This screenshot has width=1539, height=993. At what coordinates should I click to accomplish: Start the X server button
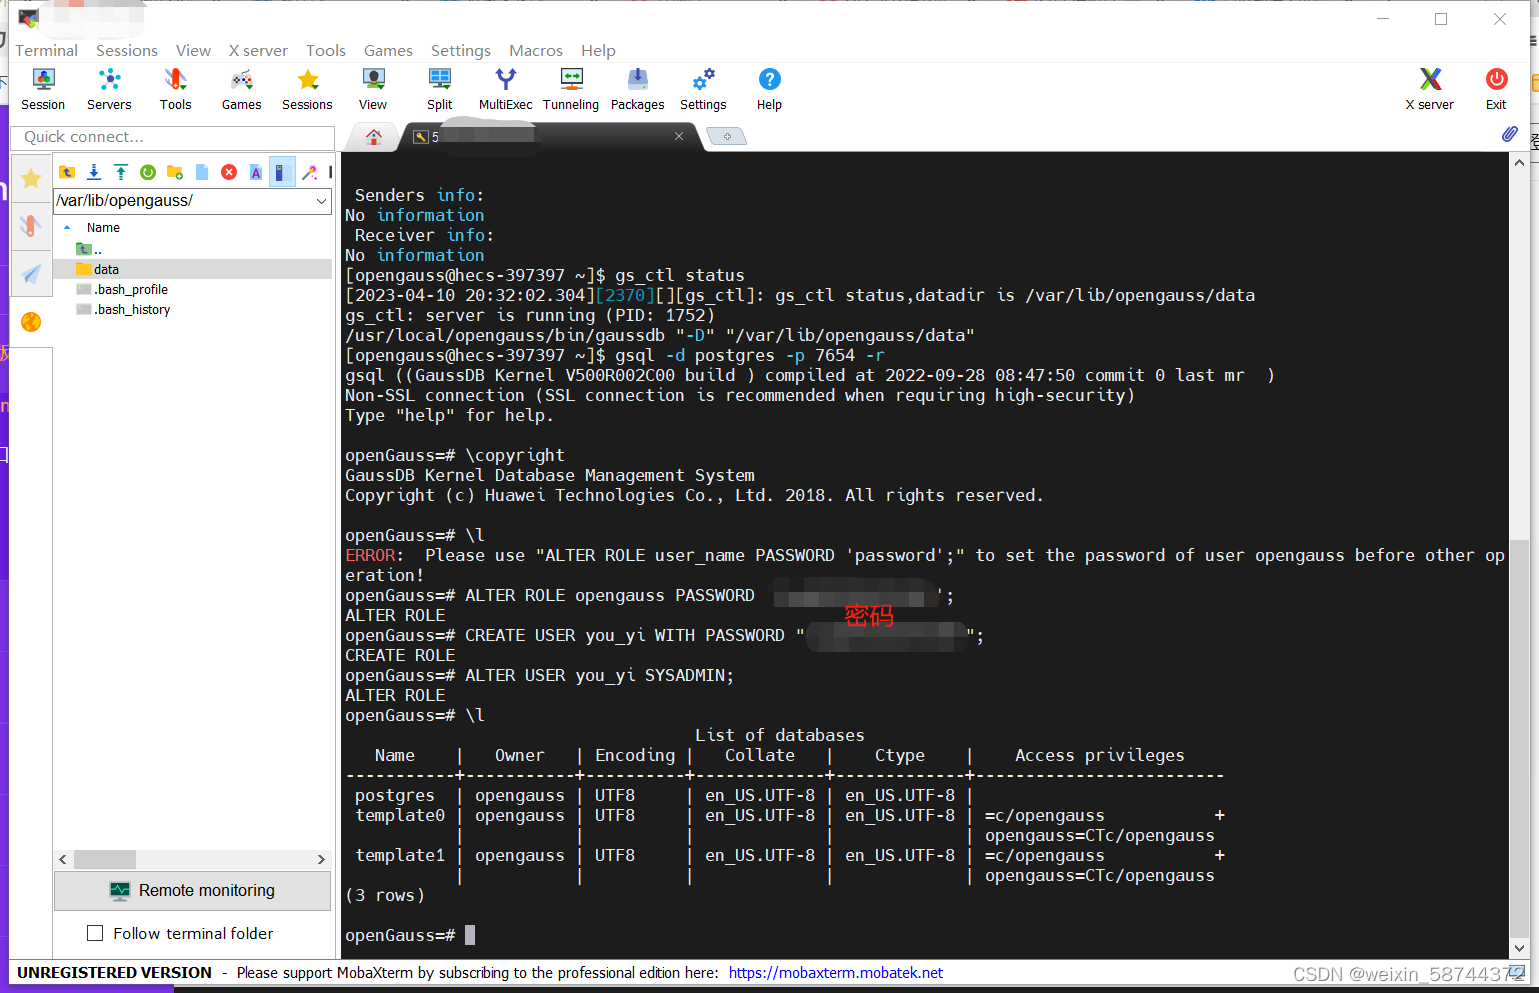pos(1430,89)
